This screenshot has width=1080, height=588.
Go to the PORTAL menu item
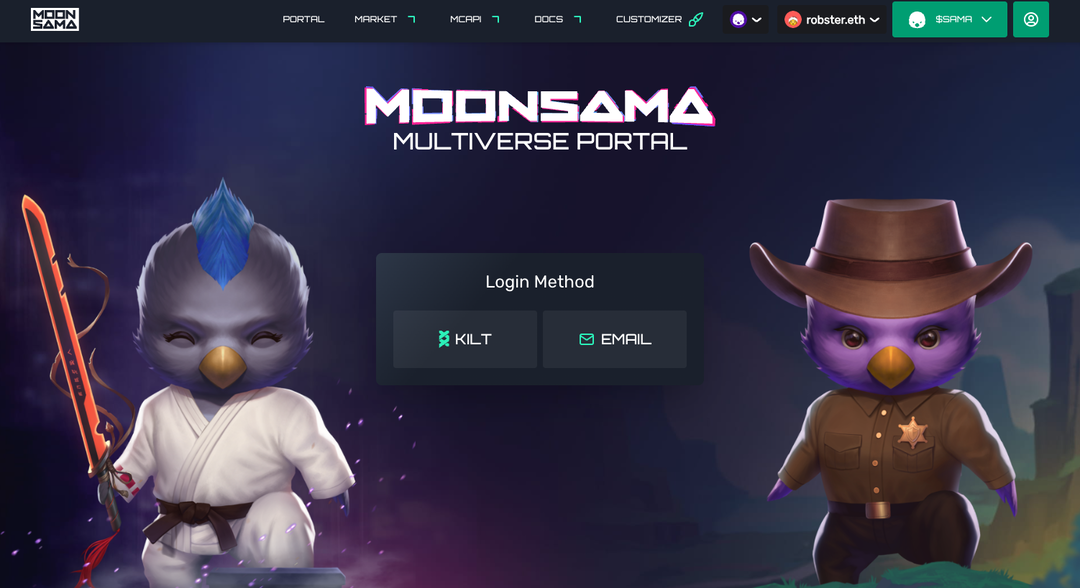click(x=303, y=19)
